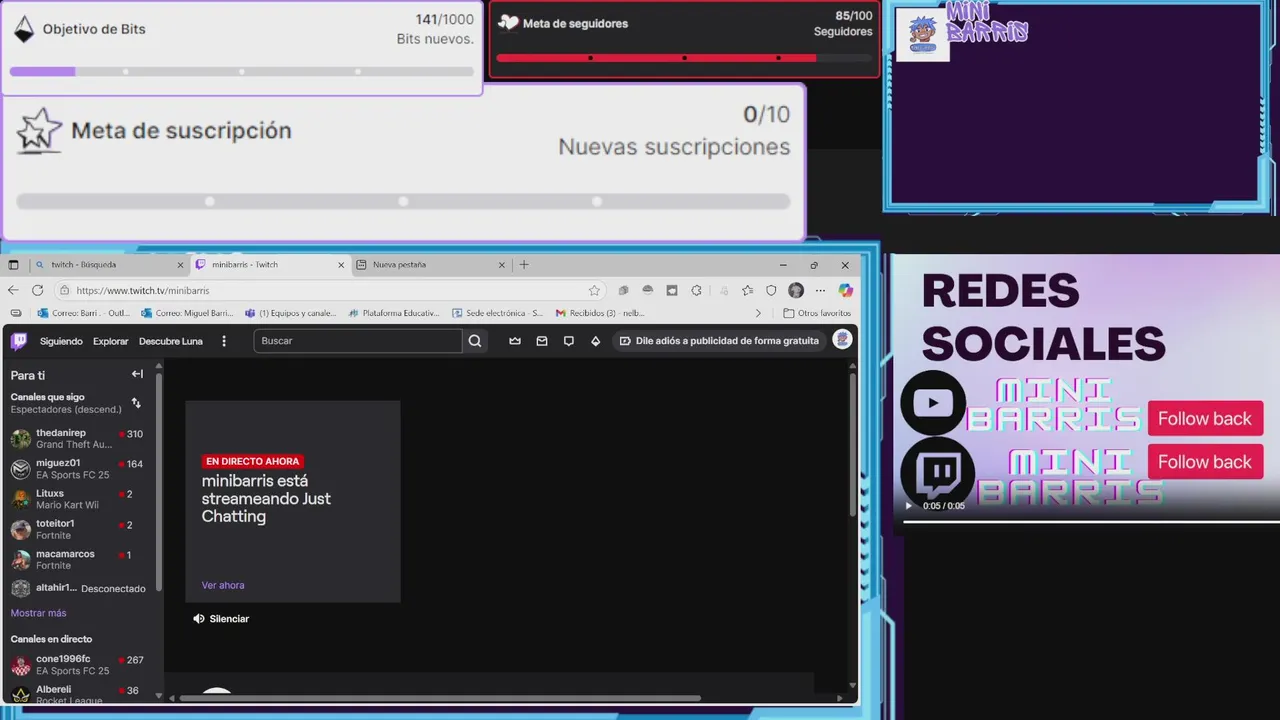Click Follow back next to Twitch
The image size is (1280, 720).
click(x=1205, y=461)
